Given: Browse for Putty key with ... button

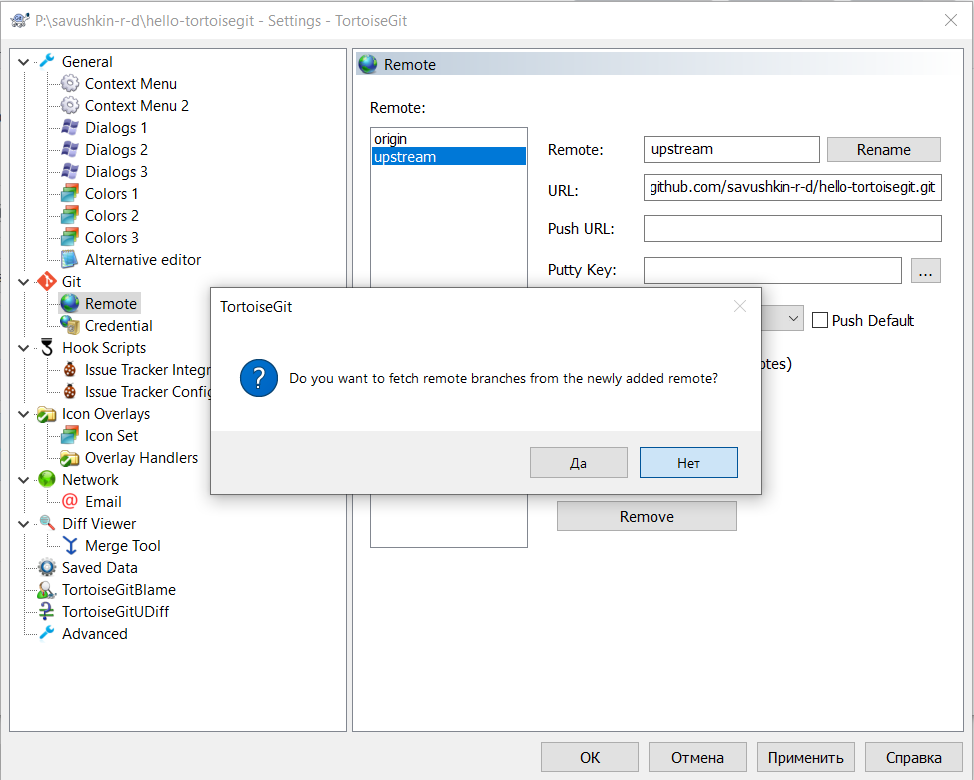Looking at the screenshot, I should (x=926, y=271).
